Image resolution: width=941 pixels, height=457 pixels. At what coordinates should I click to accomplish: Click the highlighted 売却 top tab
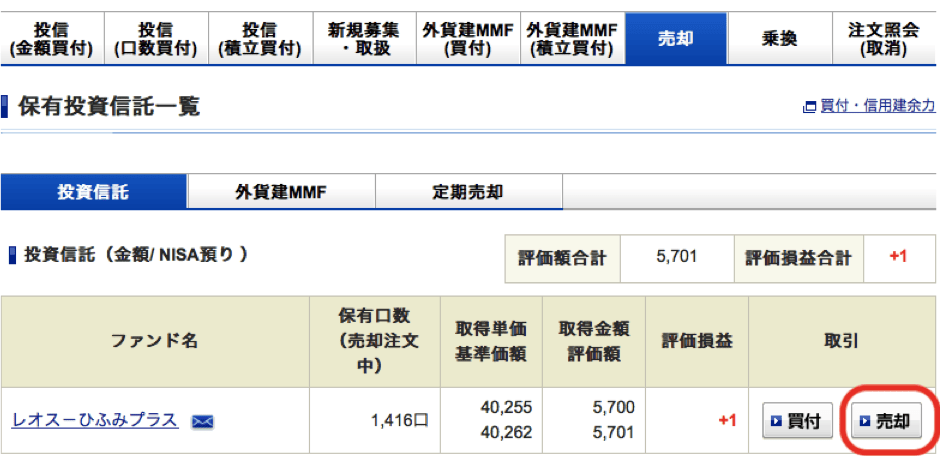[x=675, y=39]
